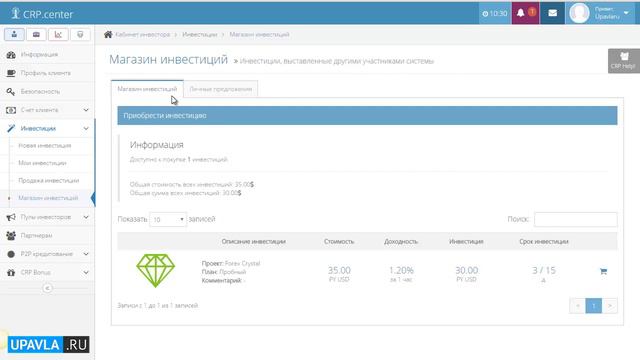Click the home icon in breadcrumb
The image size is (640, 360).
coord(108,35)
